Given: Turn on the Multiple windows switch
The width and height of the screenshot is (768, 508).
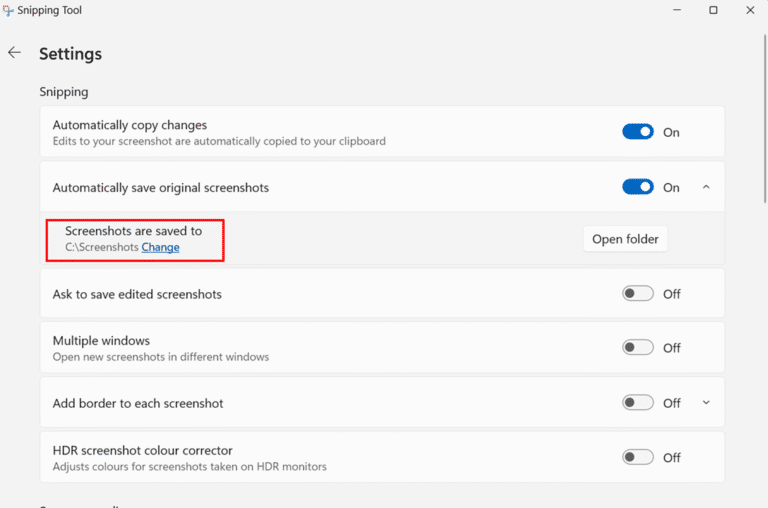Looking at the screenshot, I should point(638,347).
